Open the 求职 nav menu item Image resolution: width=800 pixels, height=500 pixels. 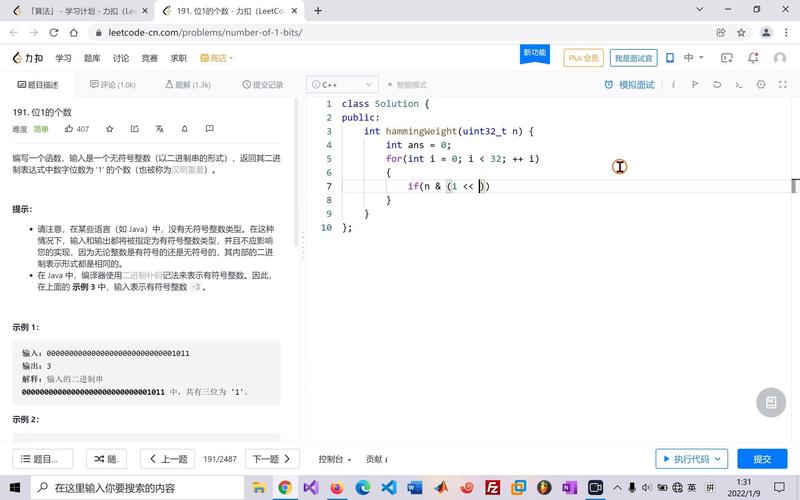178,58
